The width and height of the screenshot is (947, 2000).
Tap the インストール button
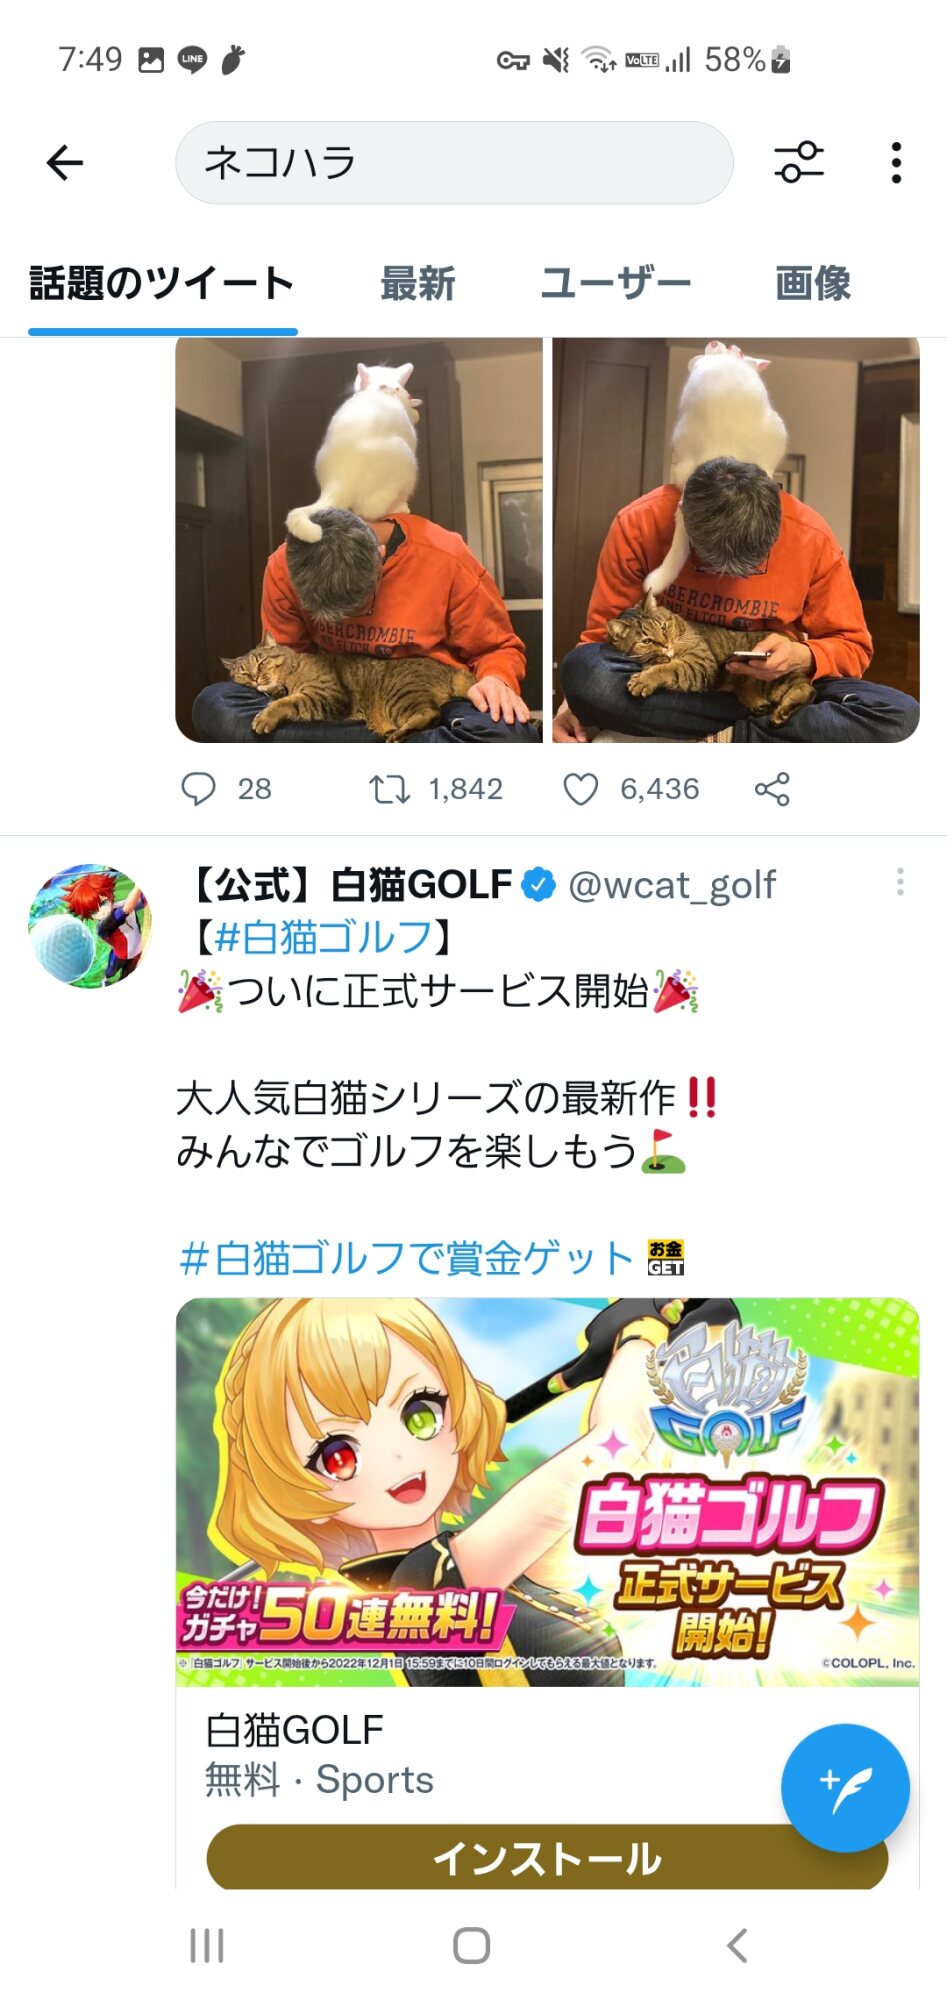(547, 1858)
